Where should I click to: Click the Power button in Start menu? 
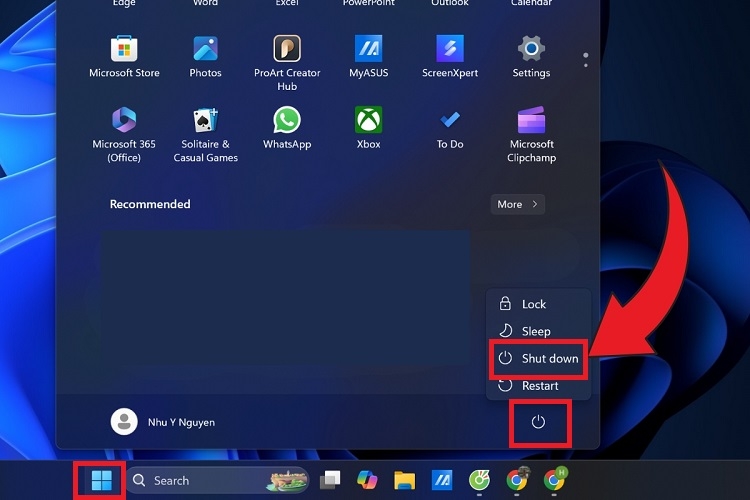(538, 422)
